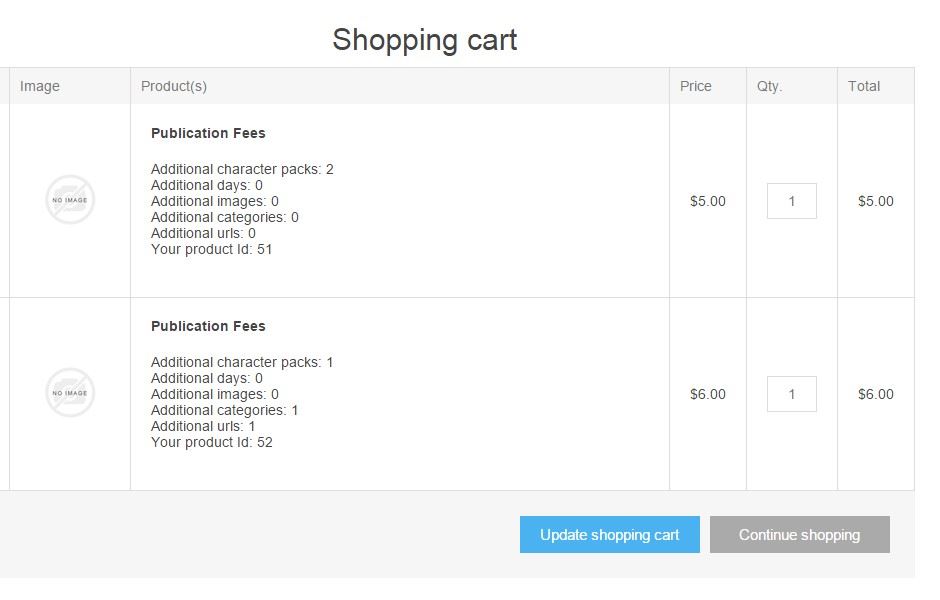This screenshot has height=600, width=940.
Task: Click the Image column header
Action: (40, 86)
